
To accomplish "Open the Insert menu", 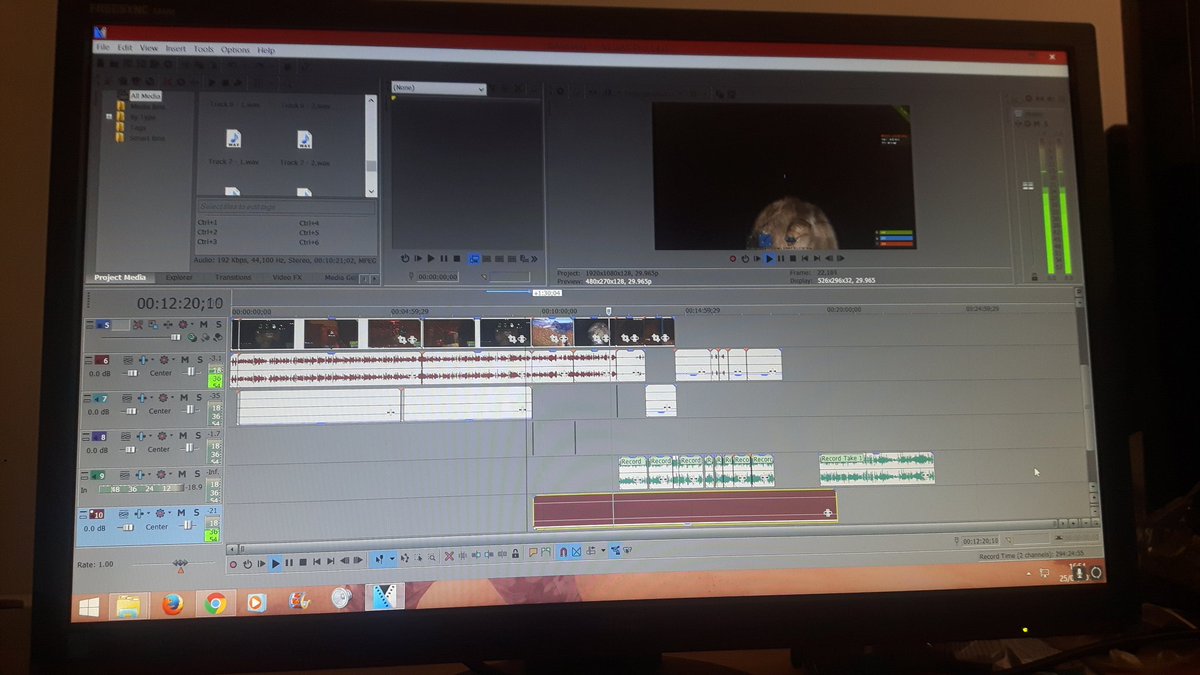I will (x=176, y=49).
